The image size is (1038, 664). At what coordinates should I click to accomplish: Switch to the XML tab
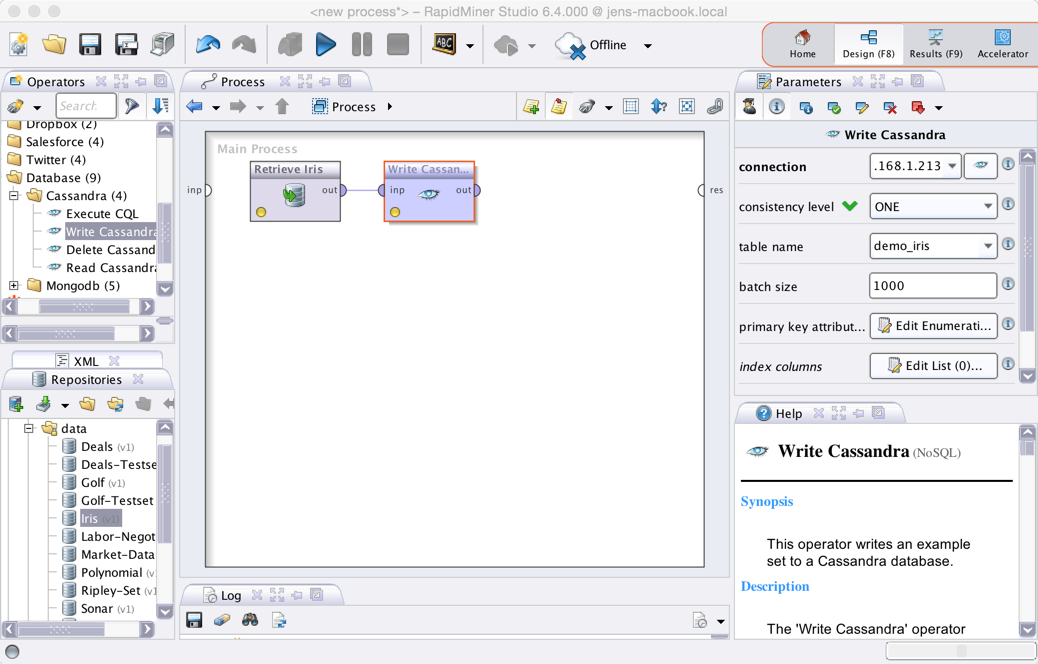tap(85, 361)
